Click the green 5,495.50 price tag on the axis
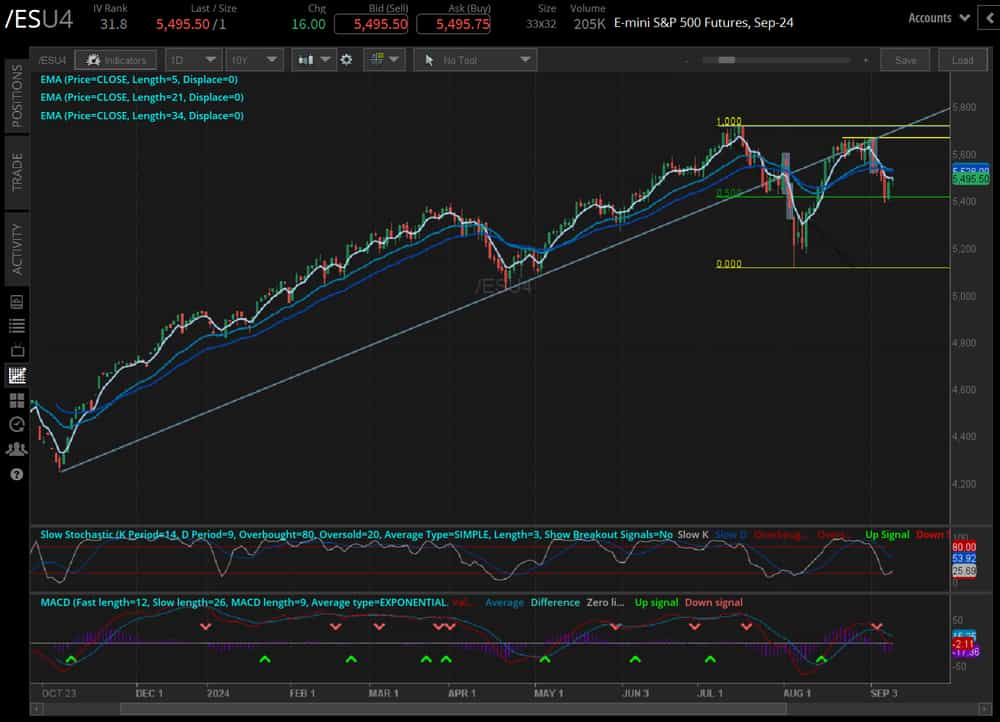1000x722 pixels. coord(971,180)
